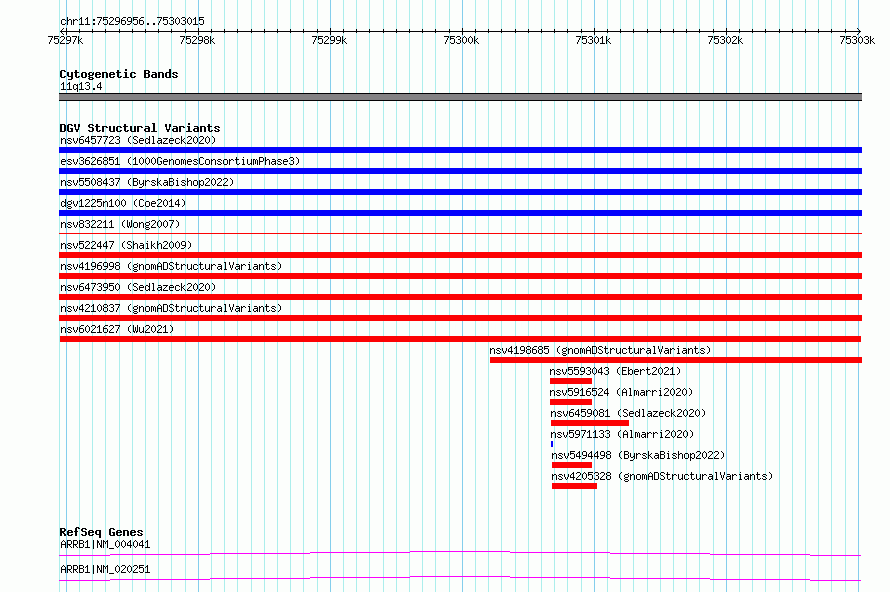Click the 75302k ruler tick label
The height and width of the screenshot is (592, 890).
pos(725,40)
